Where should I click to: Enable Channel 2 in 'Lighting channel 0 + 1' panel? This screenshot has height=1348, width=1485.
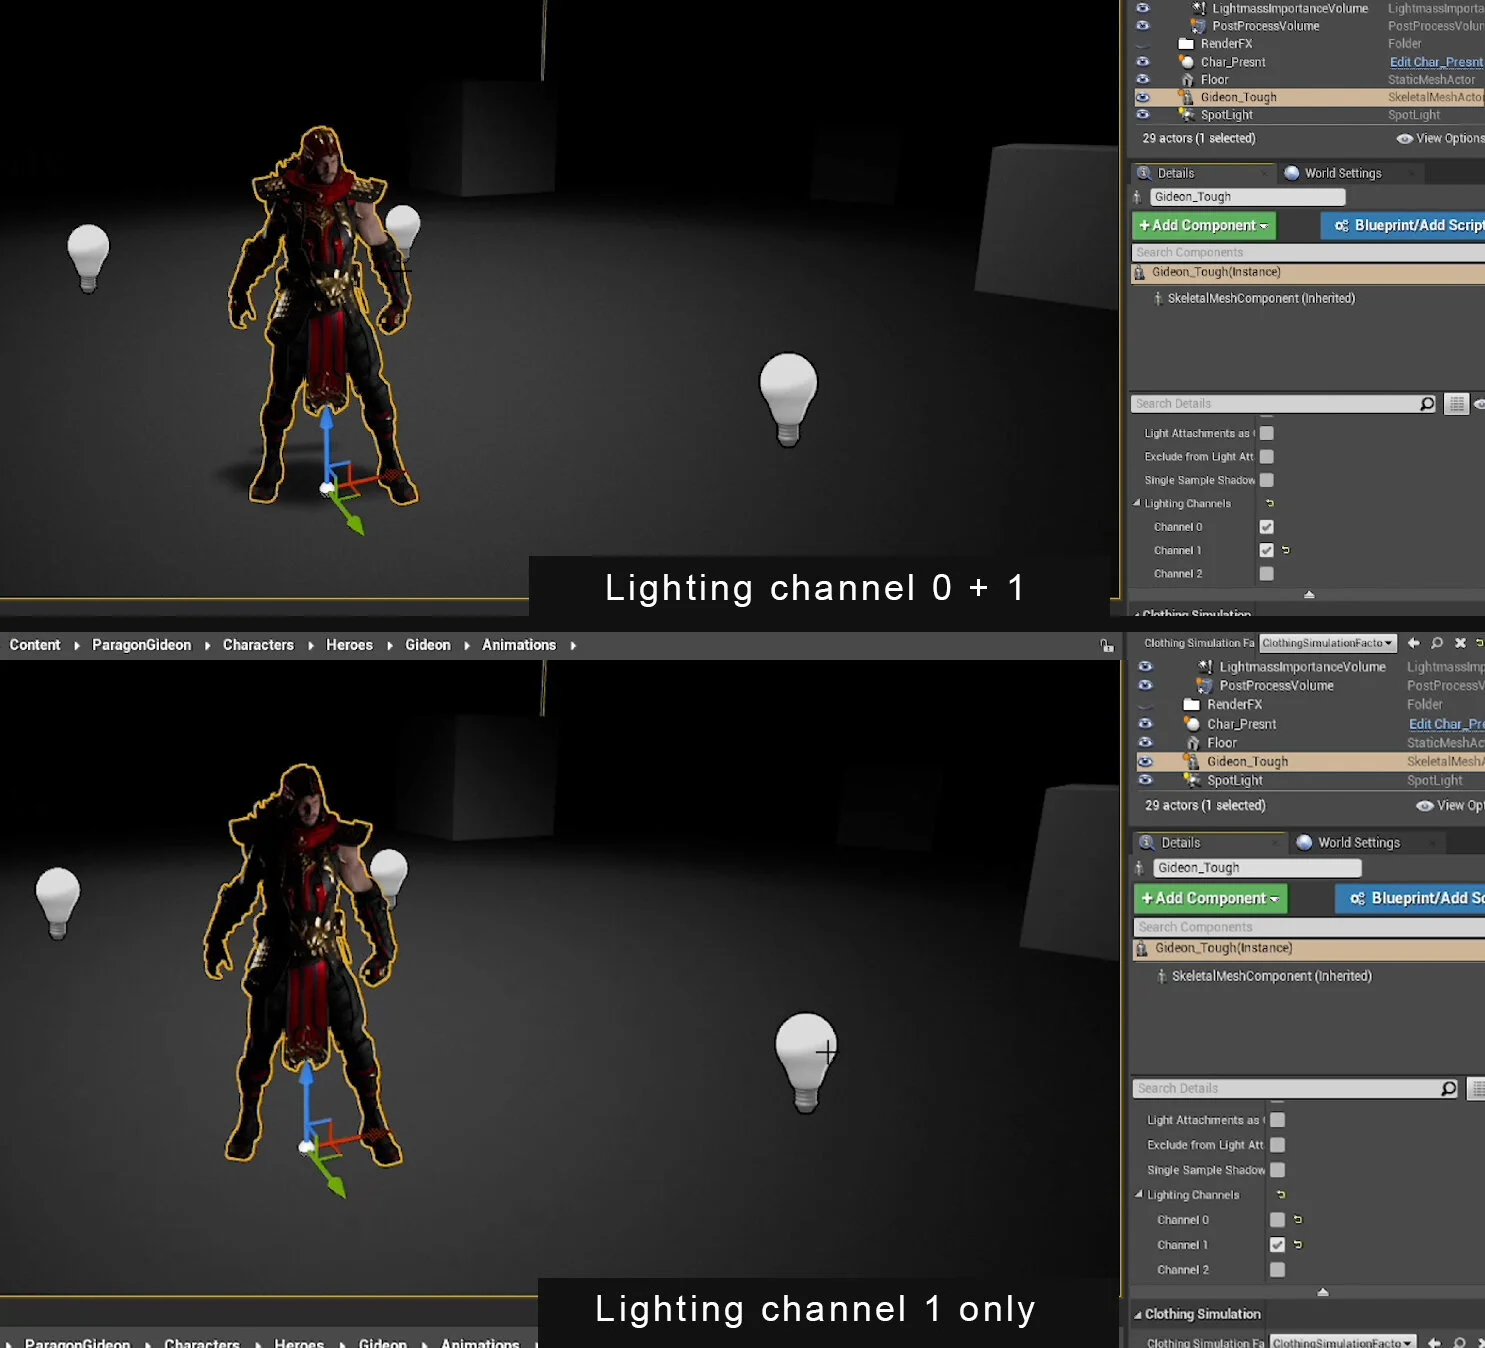point(1267,574)
